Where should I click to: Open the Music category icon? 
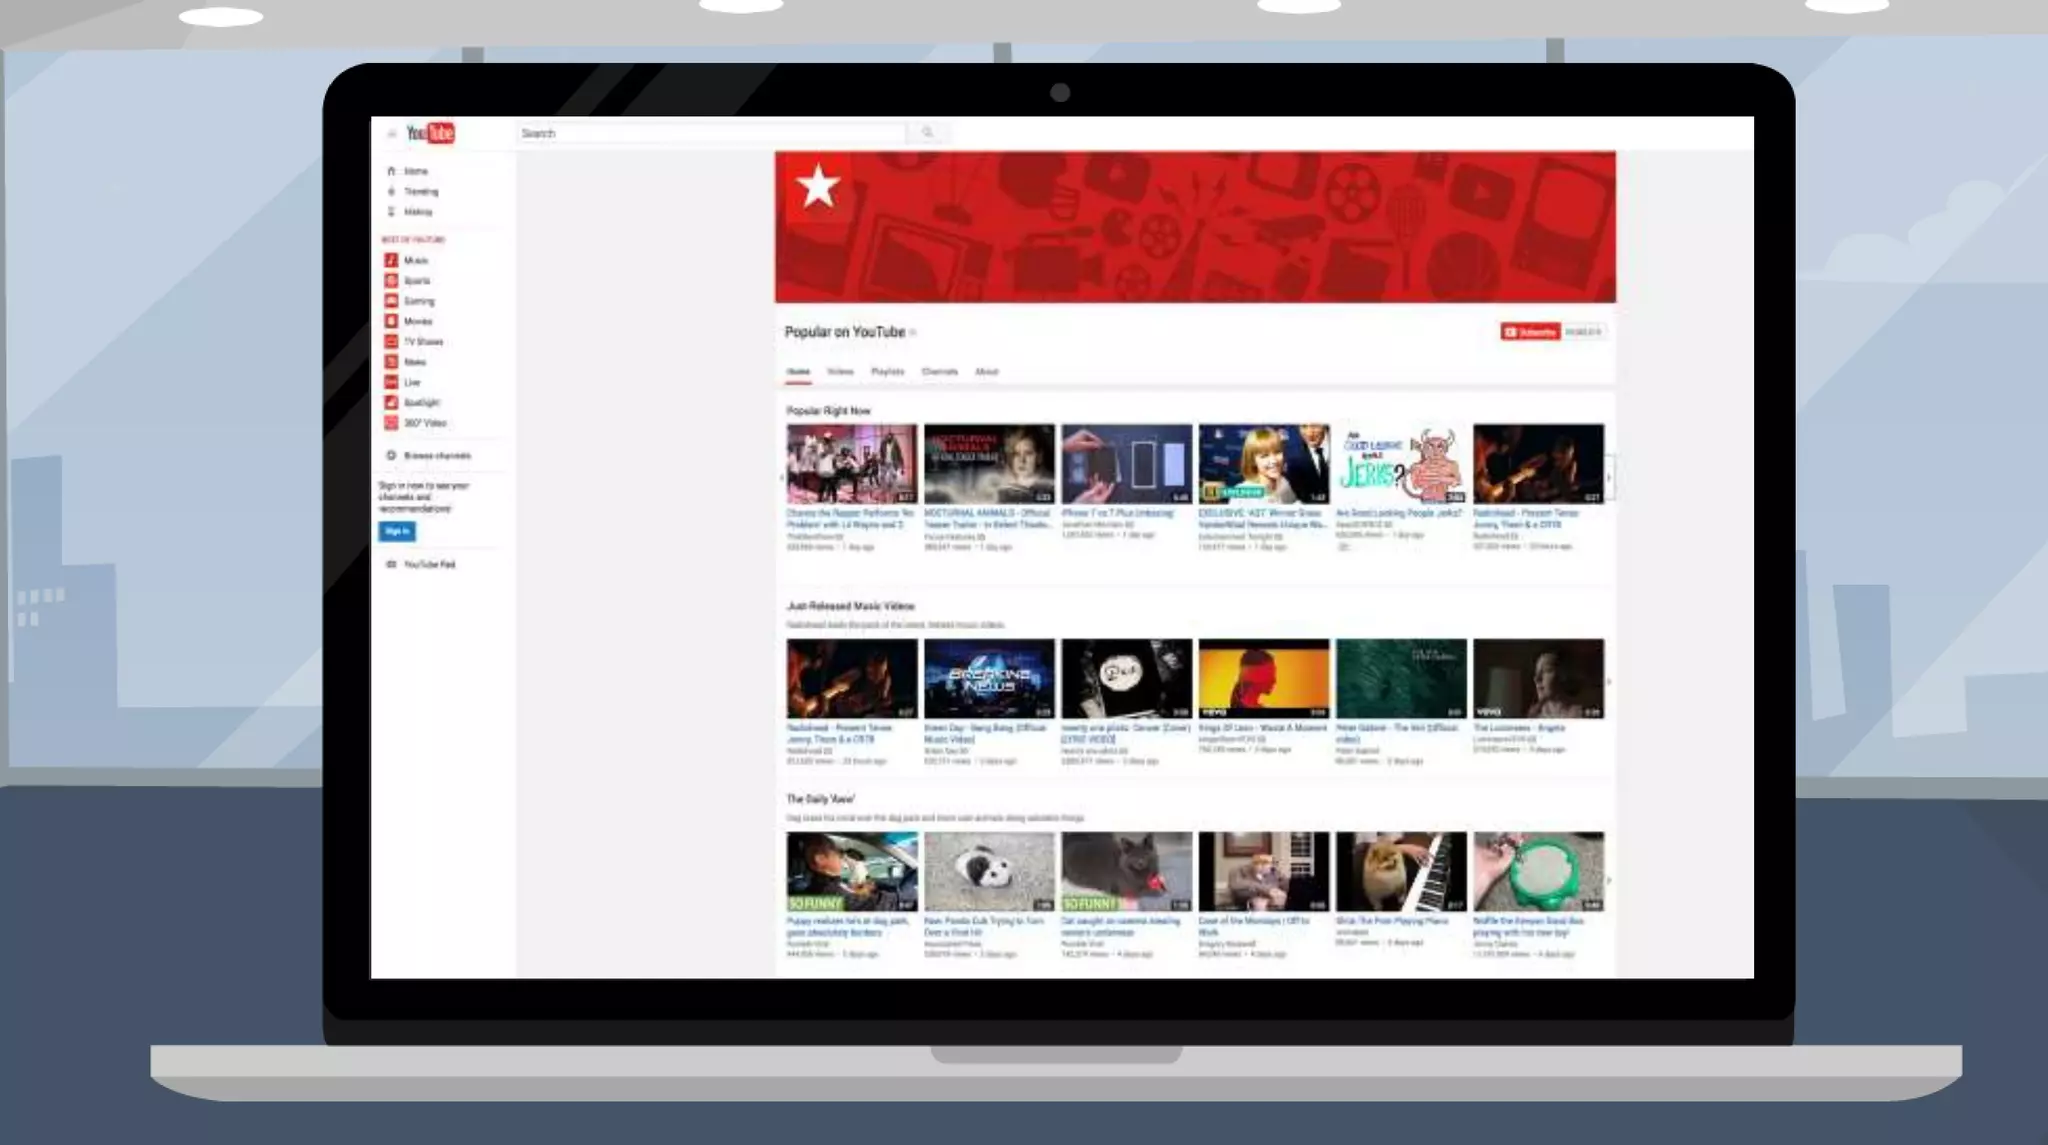pos(391,260)
